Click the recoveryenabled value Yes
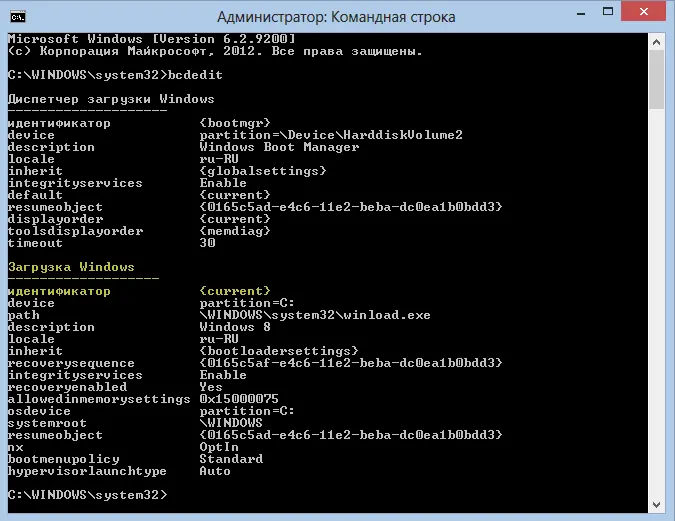Viewport: 675px width, 521px height. (211, 387)
